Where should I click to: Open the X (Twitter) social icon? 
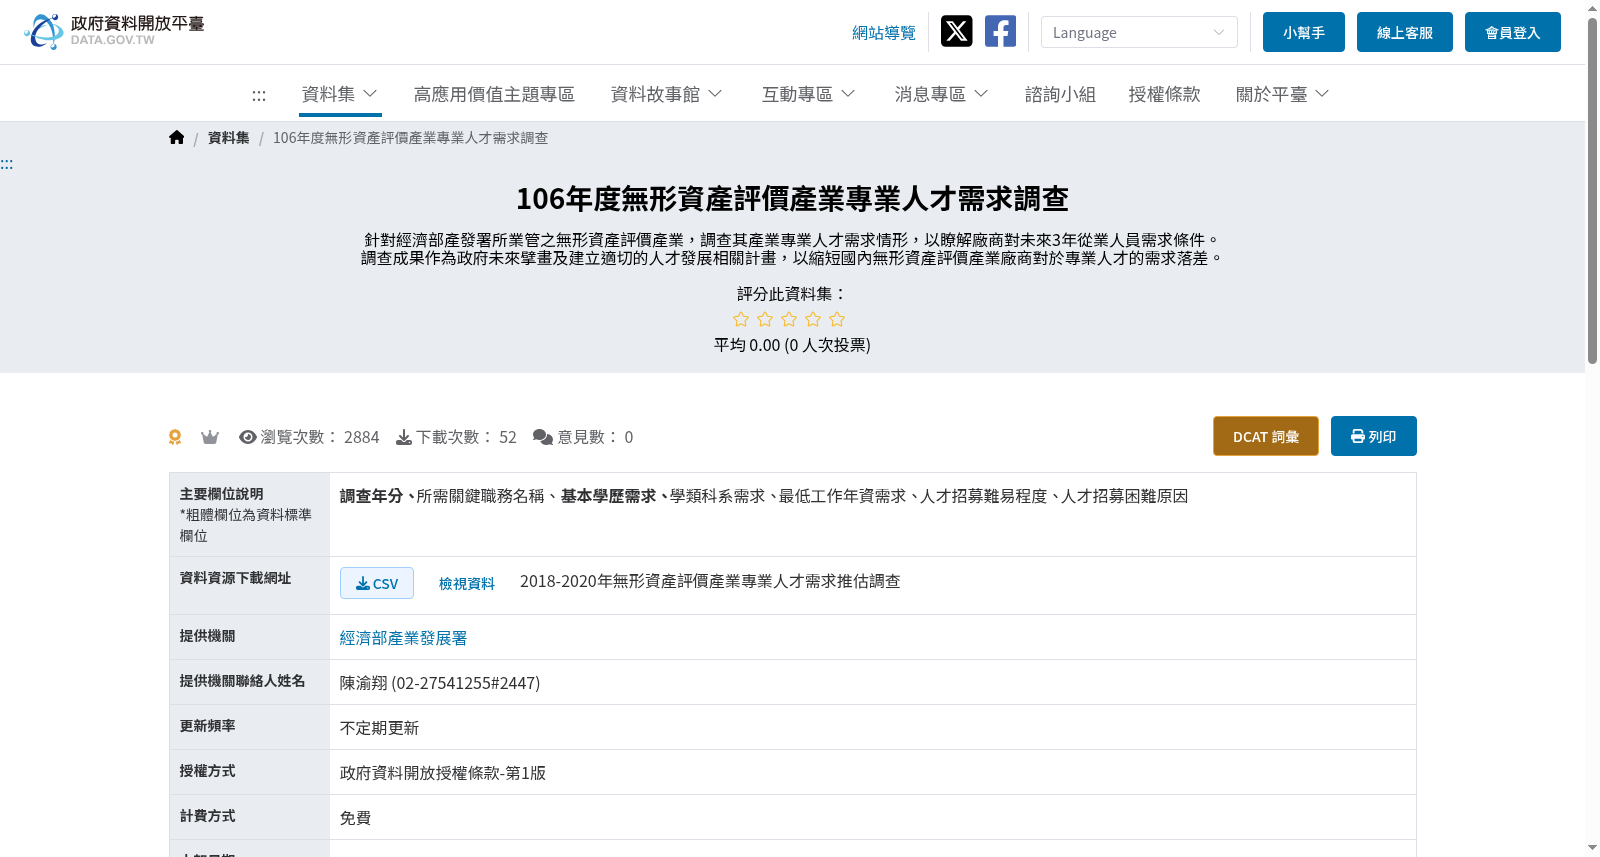(956, 32)
